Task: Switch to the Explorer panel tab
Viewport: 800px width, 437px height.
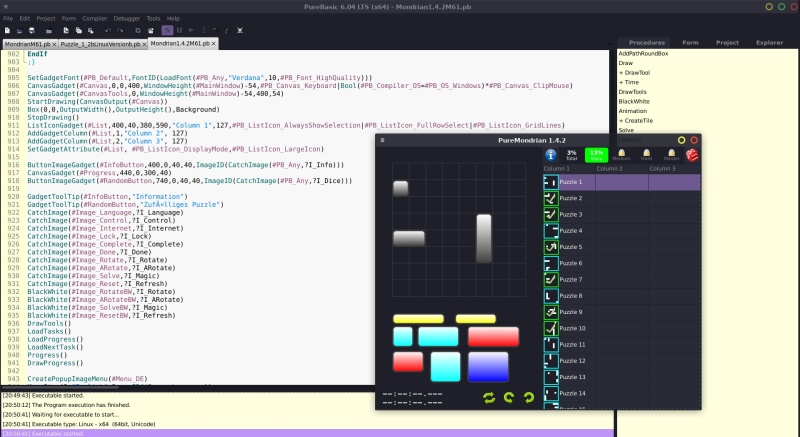Action: tap(769, 43)
